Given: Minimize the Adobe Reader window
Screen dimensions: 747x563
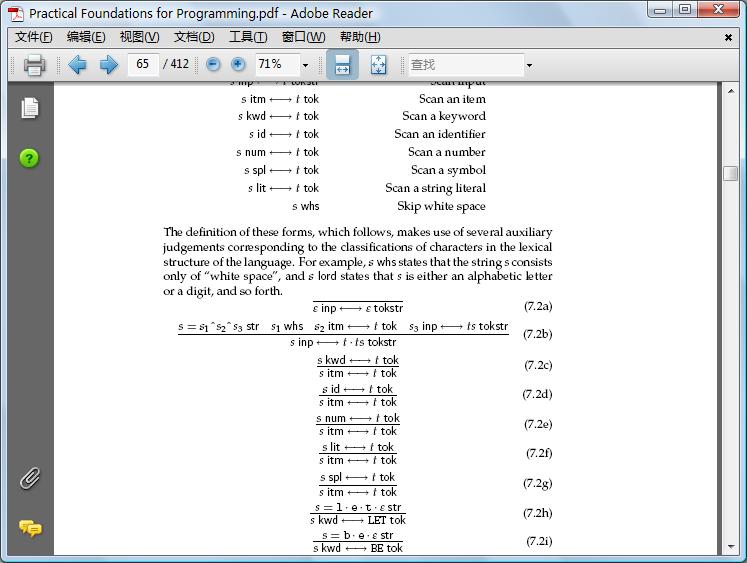Looking at the screenshot, I should pos(660,10).
